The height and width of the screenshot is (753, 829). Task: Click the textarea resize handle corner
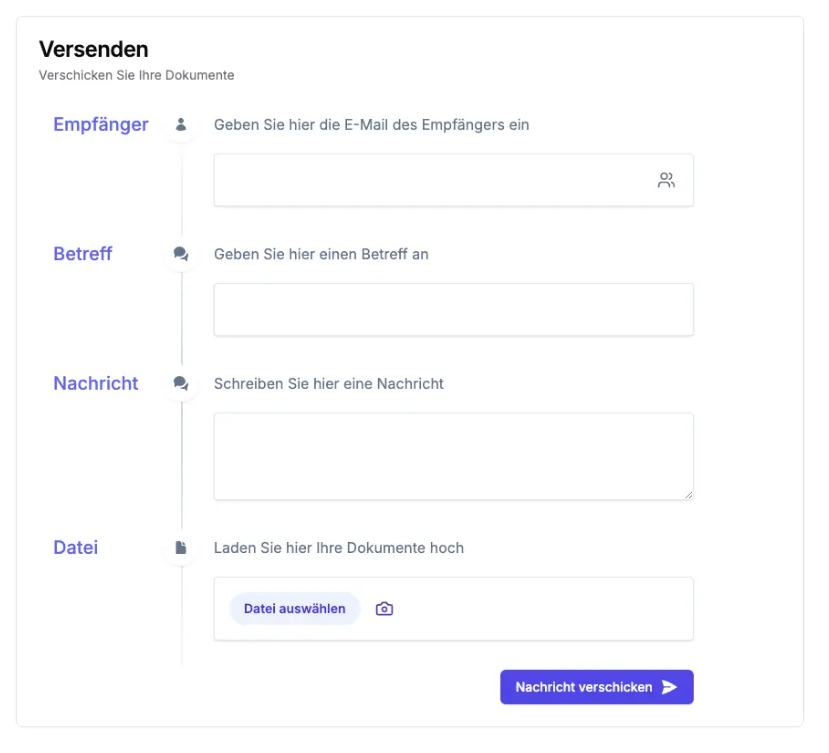(x=688, y=494)
